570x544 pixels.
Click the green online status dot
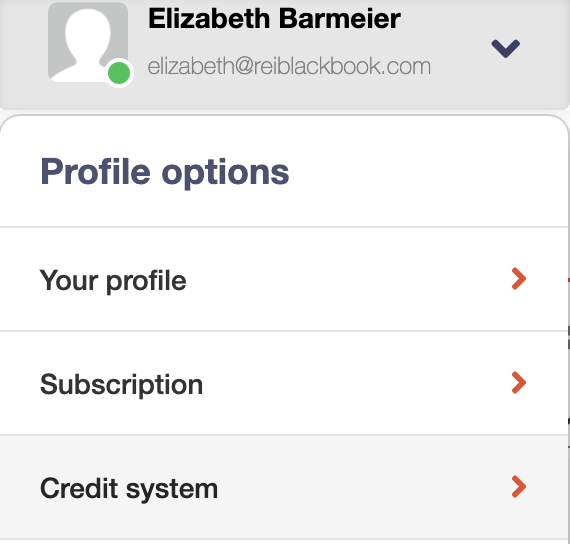(x=119, y=73)
